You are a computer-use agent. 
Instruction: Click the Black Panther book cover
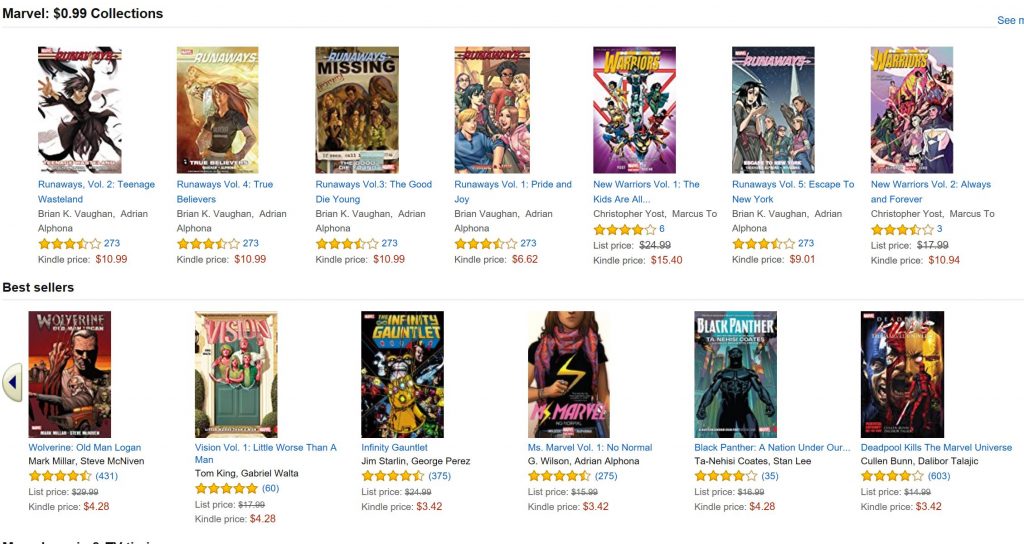(x=735, y=374)
